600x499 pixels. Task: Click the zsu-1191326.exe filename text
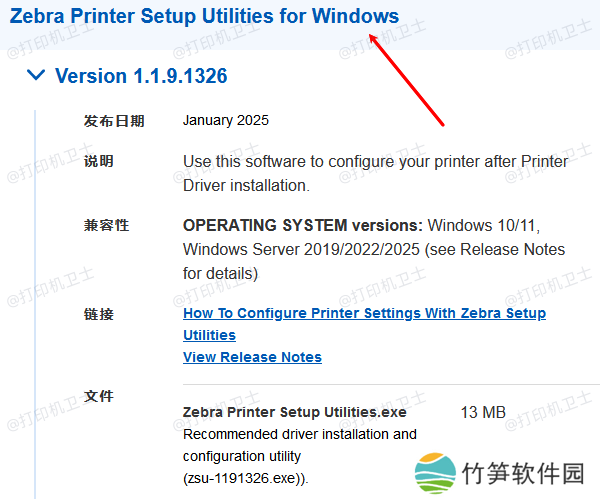(243, 478)
